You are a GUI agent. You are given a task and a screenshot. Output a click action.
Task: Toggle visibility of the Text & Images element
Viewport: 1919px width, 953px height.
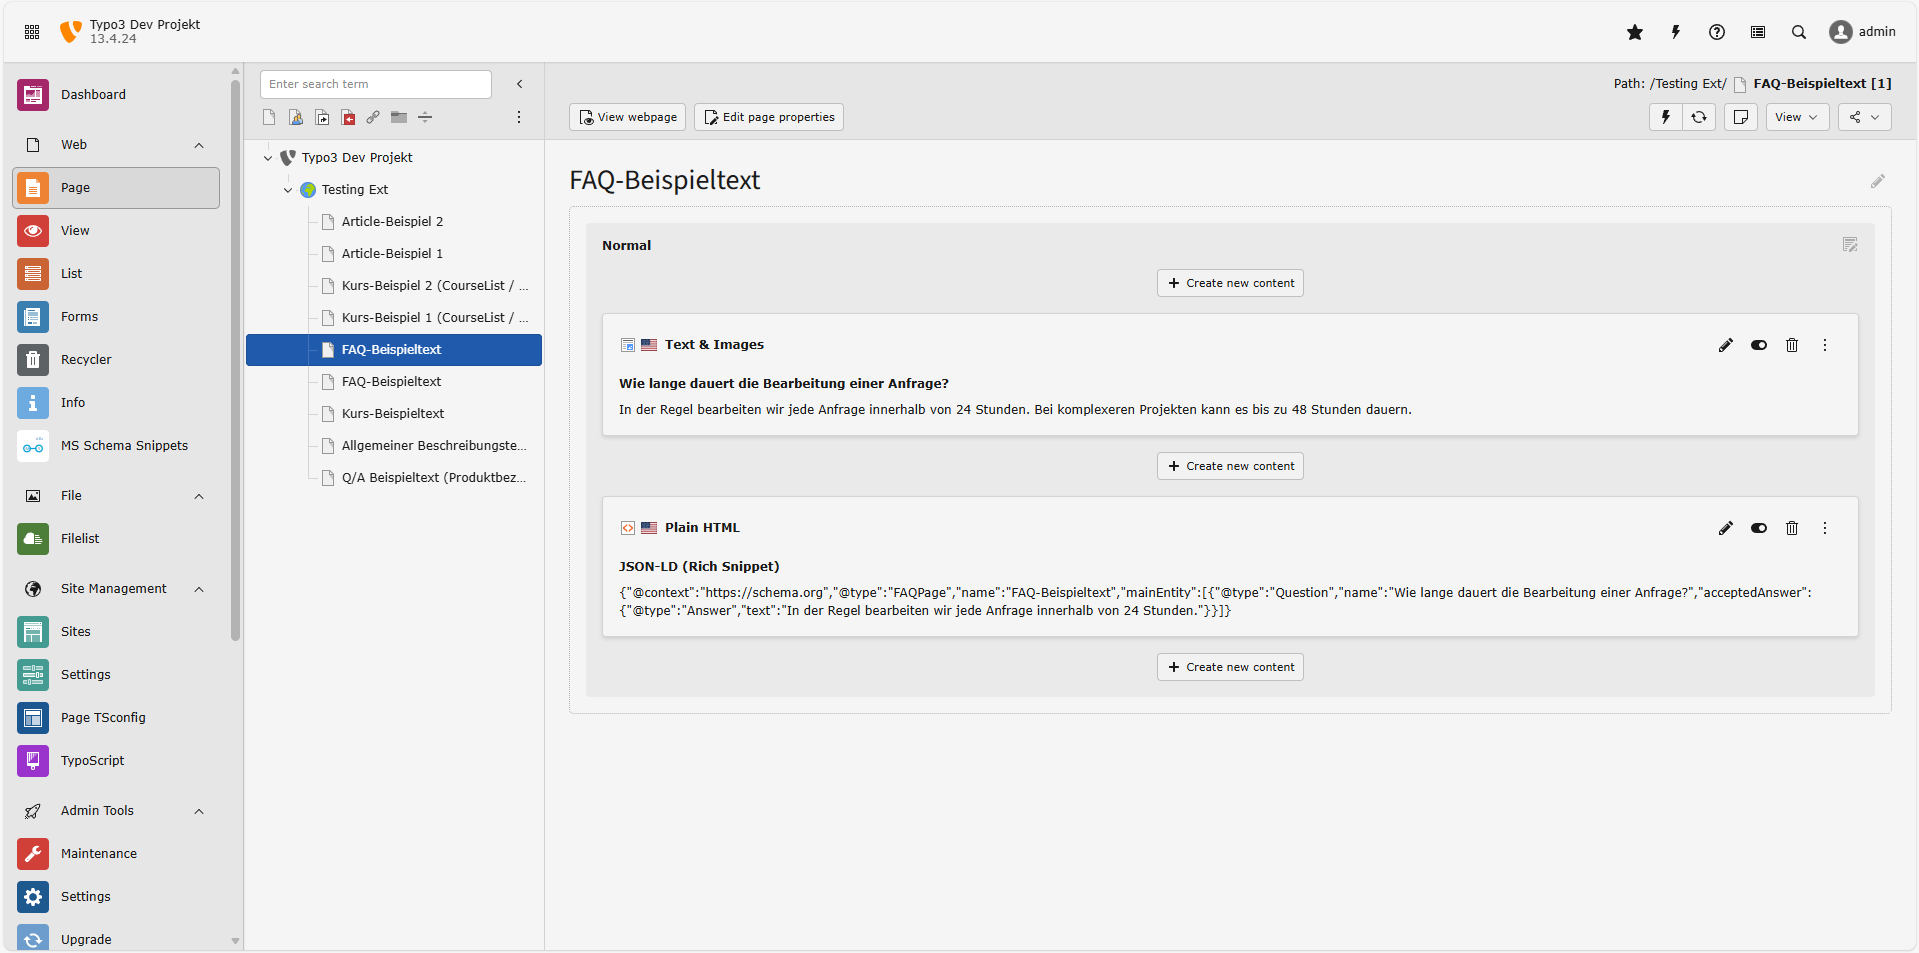[x=1759, y=345]
